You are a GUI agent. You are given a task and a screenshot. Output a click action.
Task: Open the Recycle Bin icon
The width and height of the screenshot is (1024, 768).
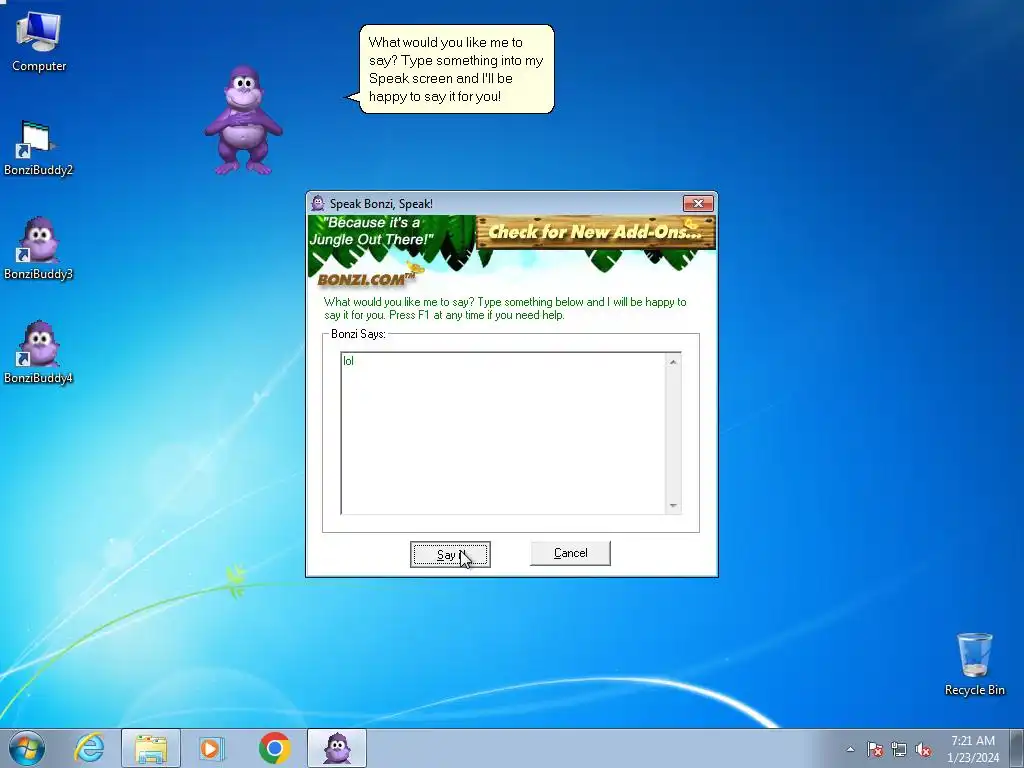(x=974, y=664)
